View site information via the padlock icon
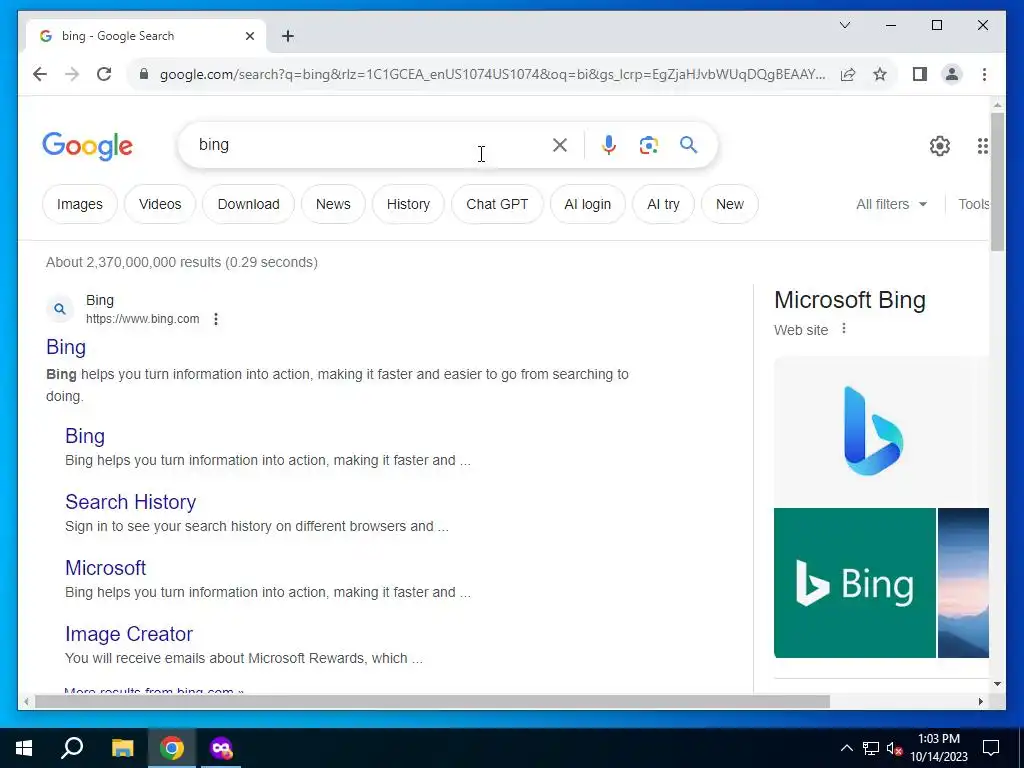This screenshot has width=1024, height=768. tap(144, 74)
